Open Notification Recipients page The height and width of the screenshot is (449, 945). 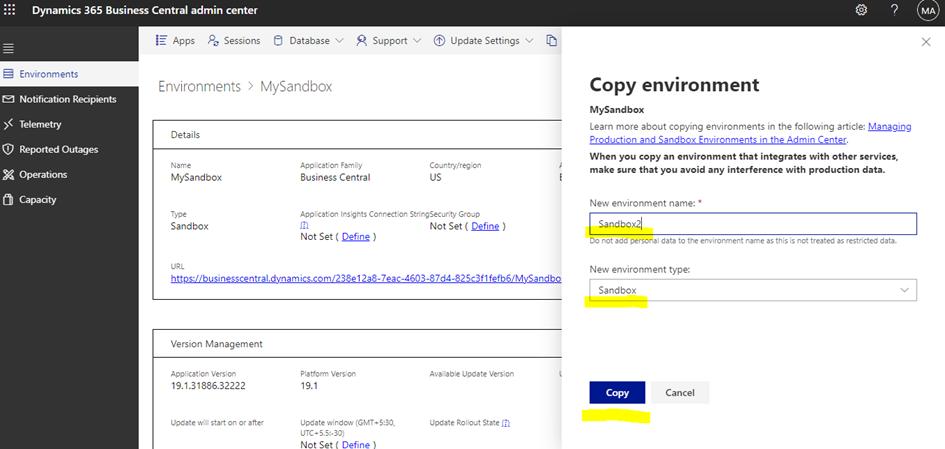click(x=68, y=99)
